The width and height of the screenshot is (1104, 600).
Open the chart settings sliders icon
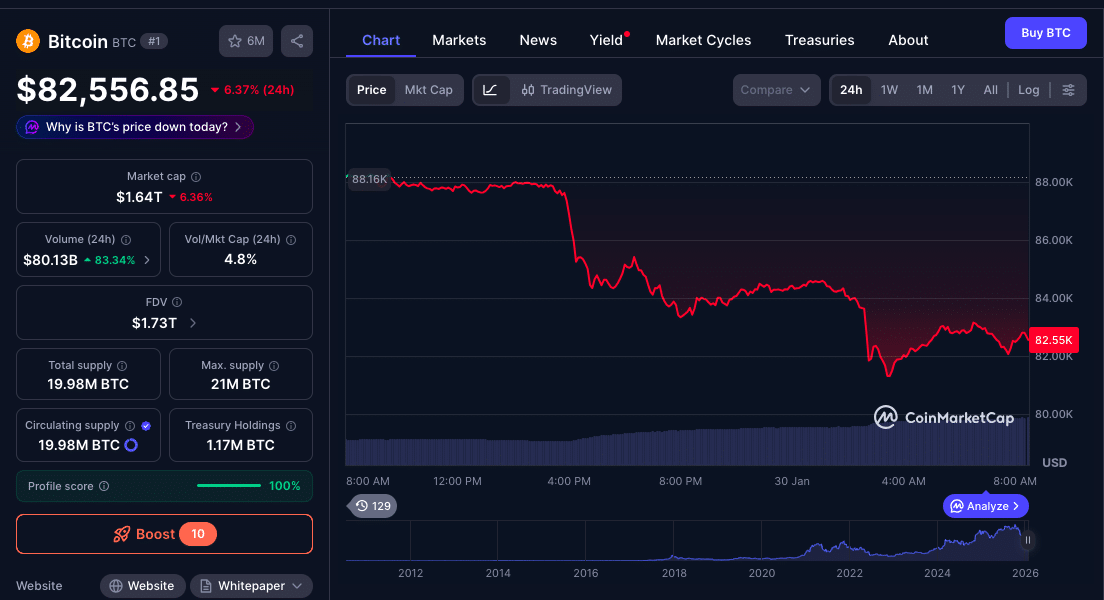(1069, 89)
